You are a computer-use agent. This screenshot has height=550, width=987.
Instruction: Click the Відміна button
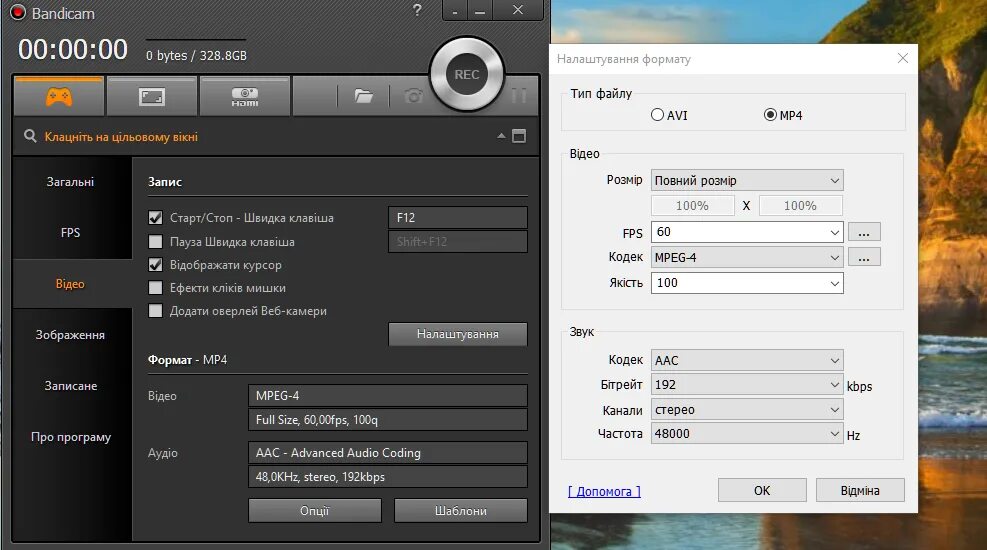tap(860, 490)
